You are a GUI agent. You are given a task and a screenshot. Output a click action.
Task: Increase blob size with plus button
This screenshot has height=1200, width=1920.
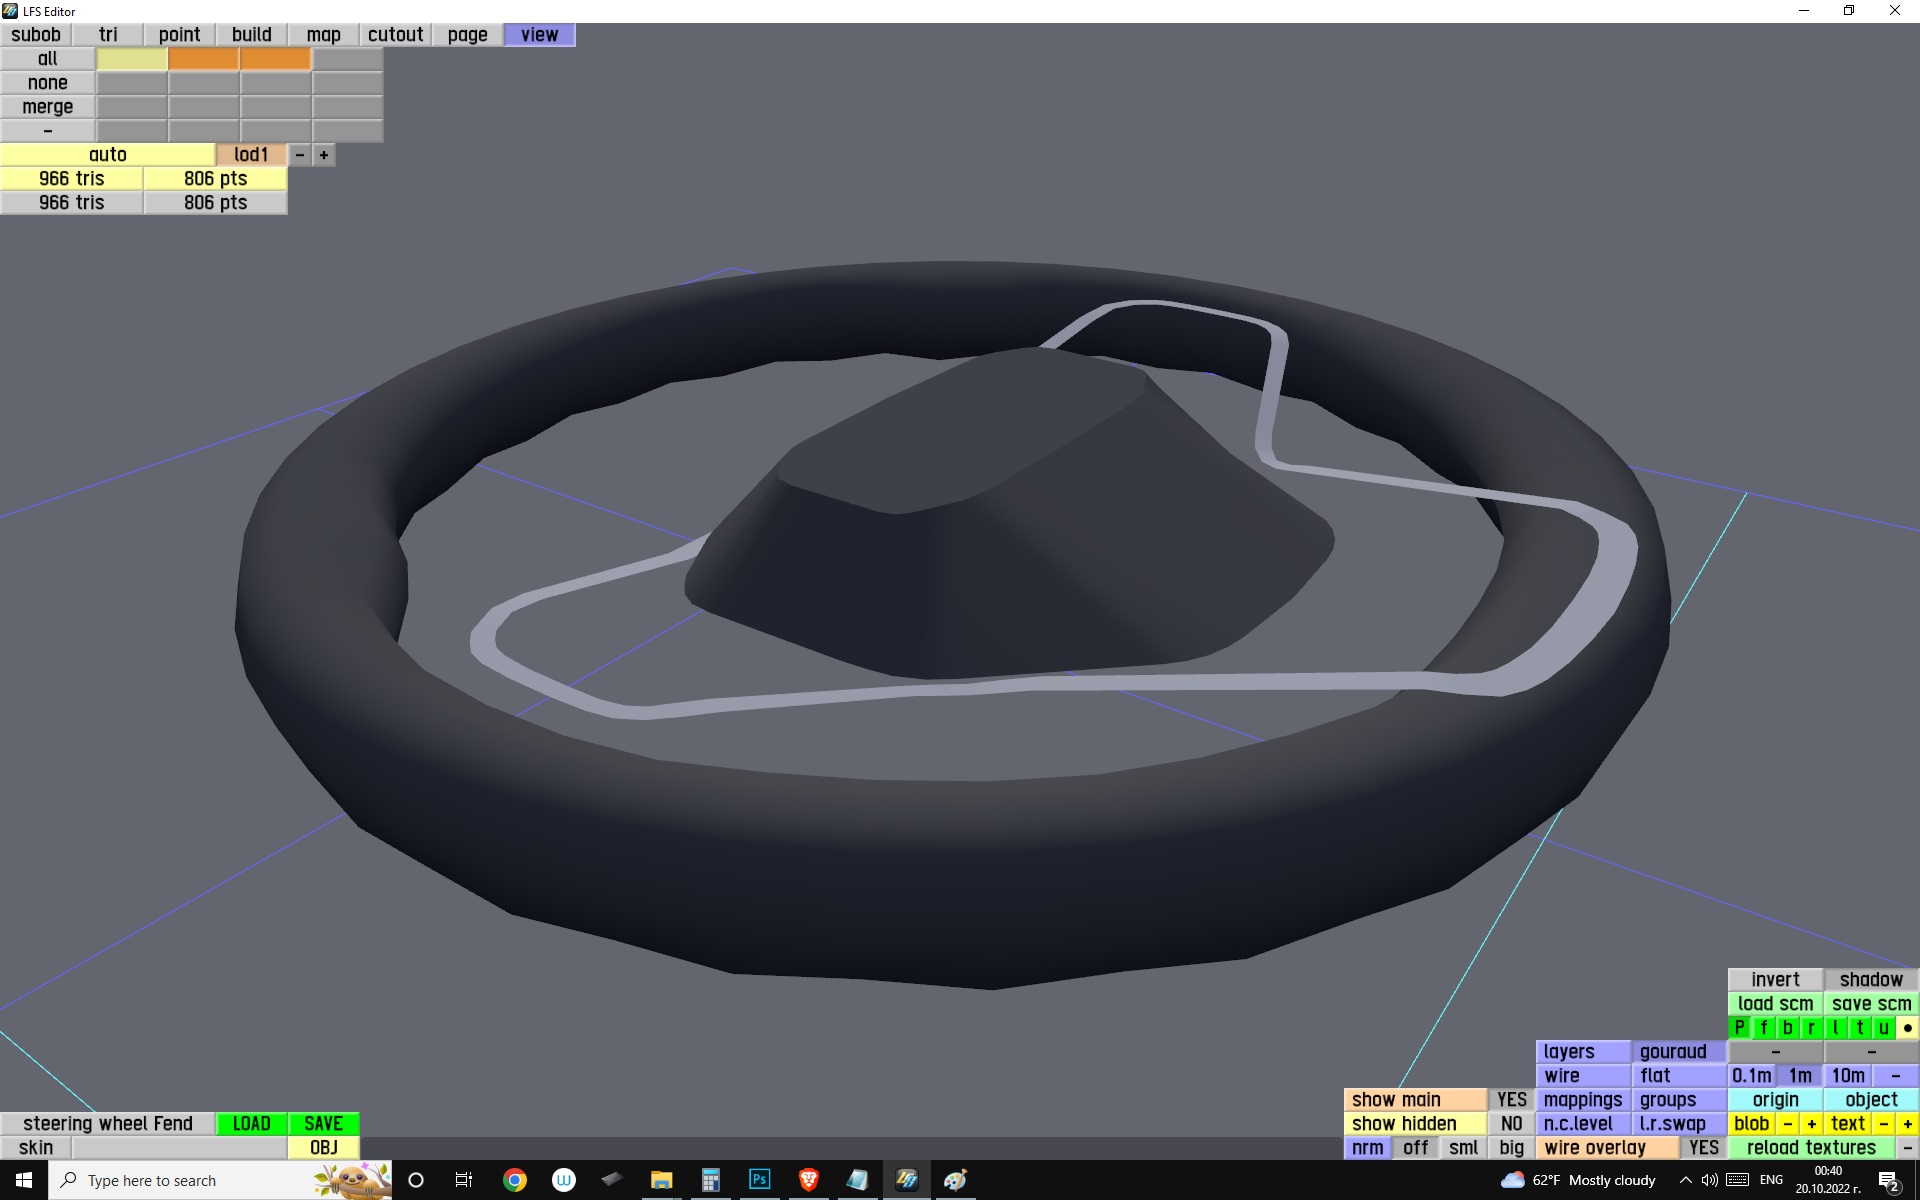coord(1811,1123)
